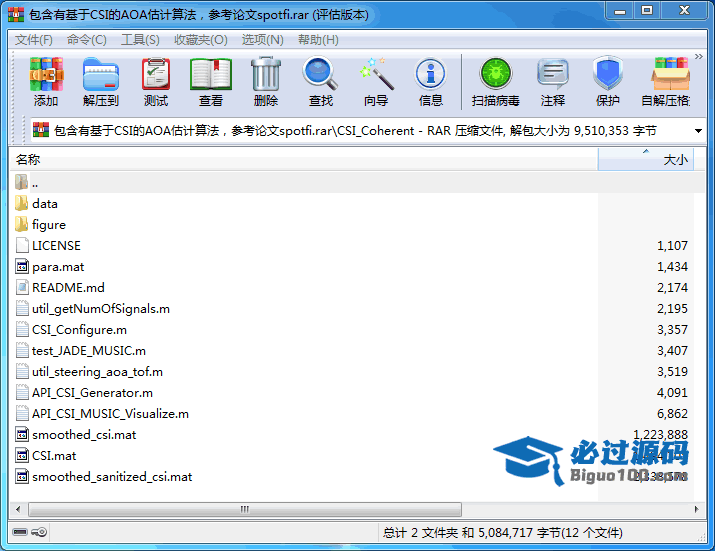Open the 帮助(H) menu

318,40
